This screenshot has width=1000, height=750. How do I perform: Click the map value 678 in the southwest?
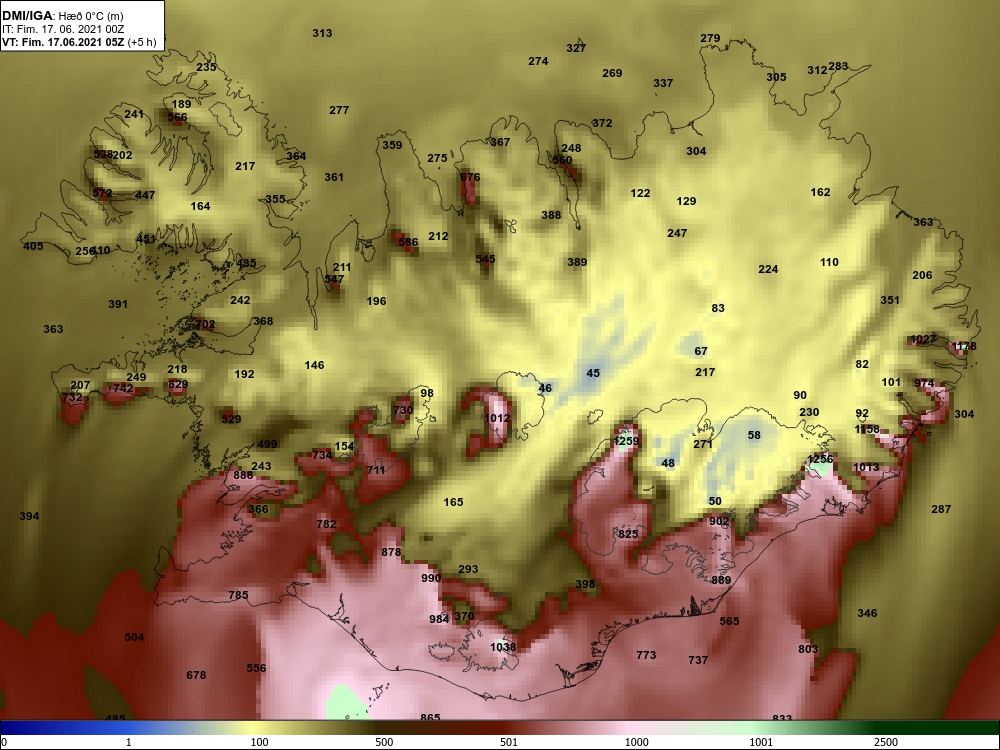pos(196,675)
